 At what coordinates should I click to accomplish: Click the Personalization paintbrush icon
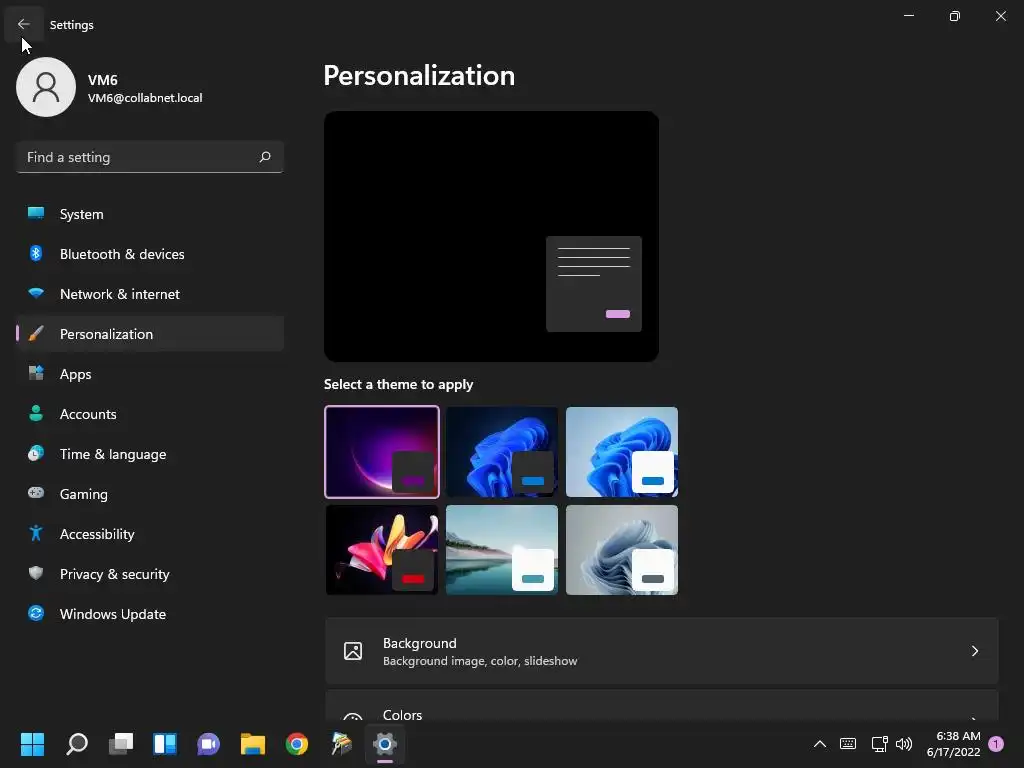coord(36,333)
